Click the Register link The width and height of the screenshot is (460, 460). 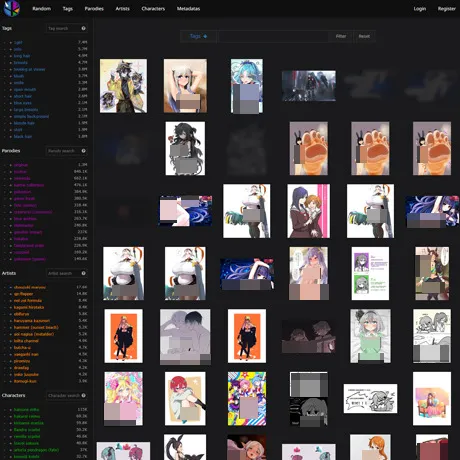click(447, 9)
